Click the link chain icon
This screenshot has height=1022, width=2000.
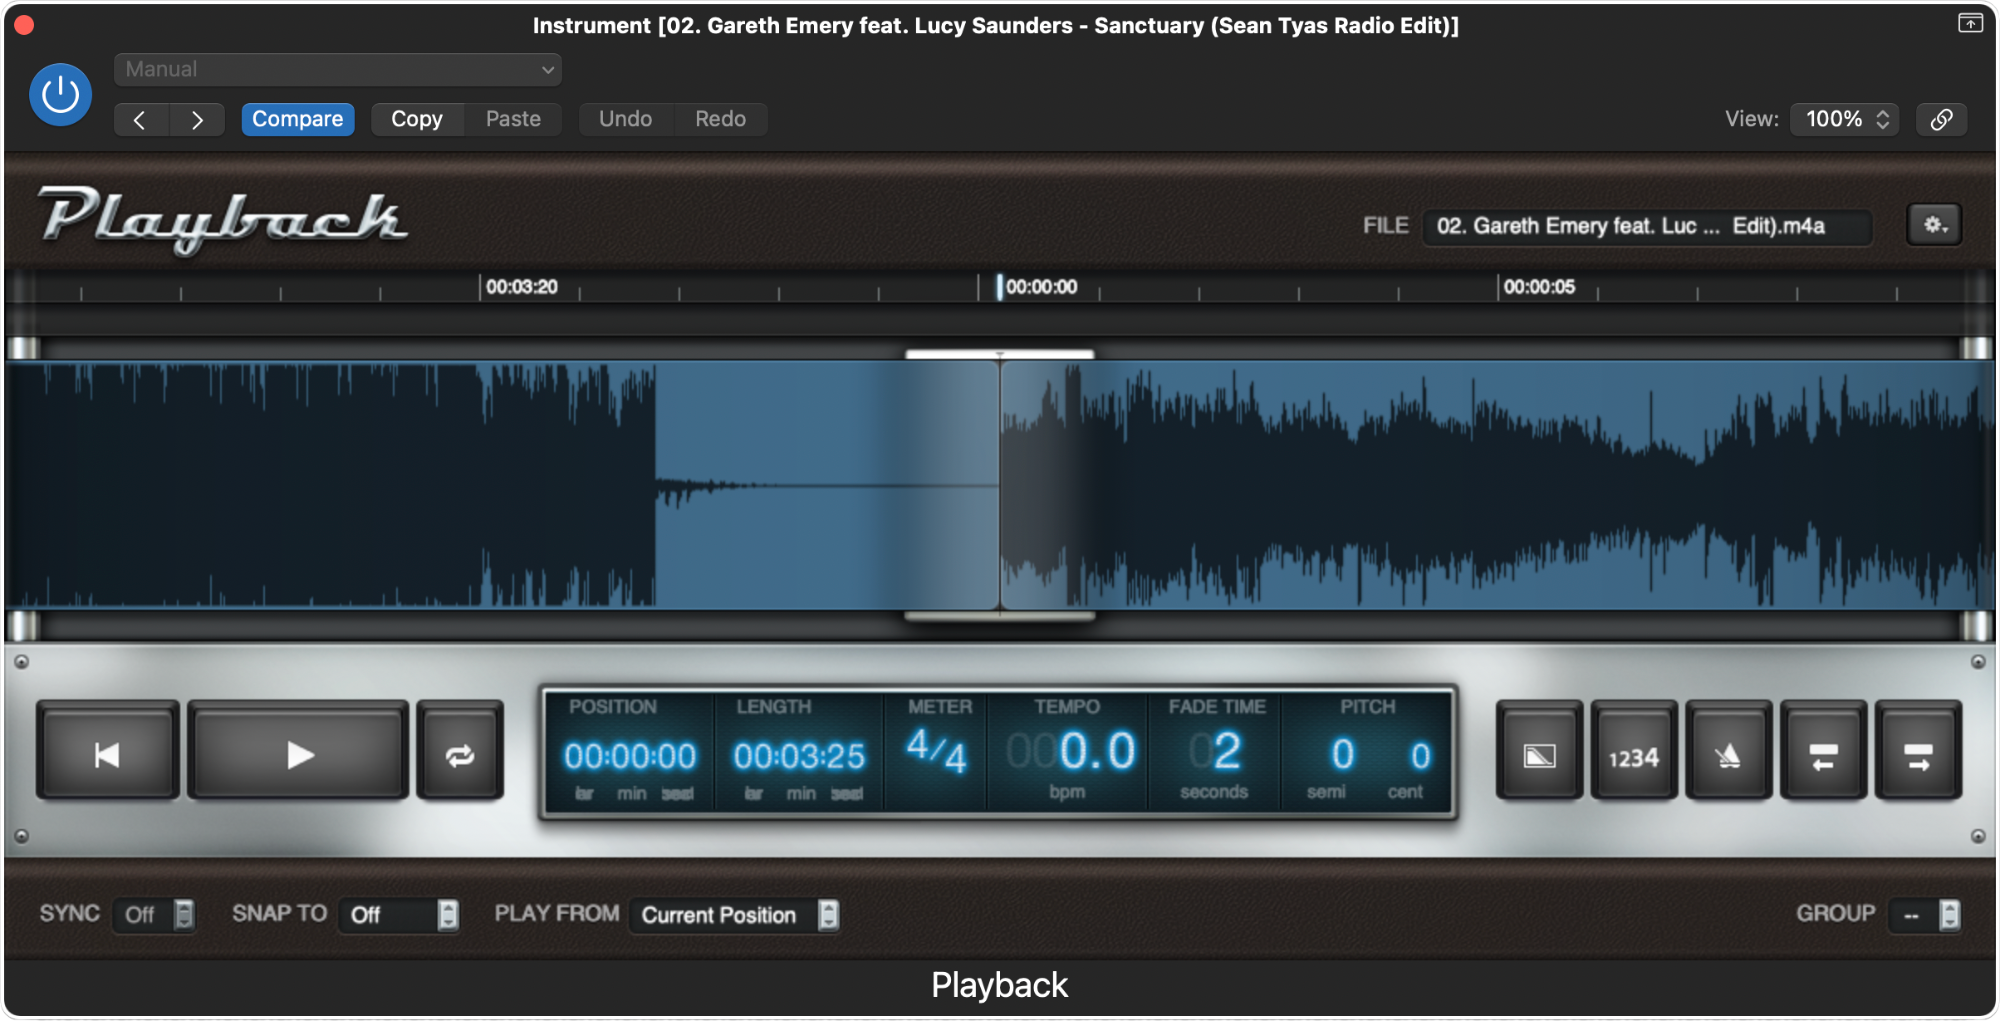[1941, 119]
